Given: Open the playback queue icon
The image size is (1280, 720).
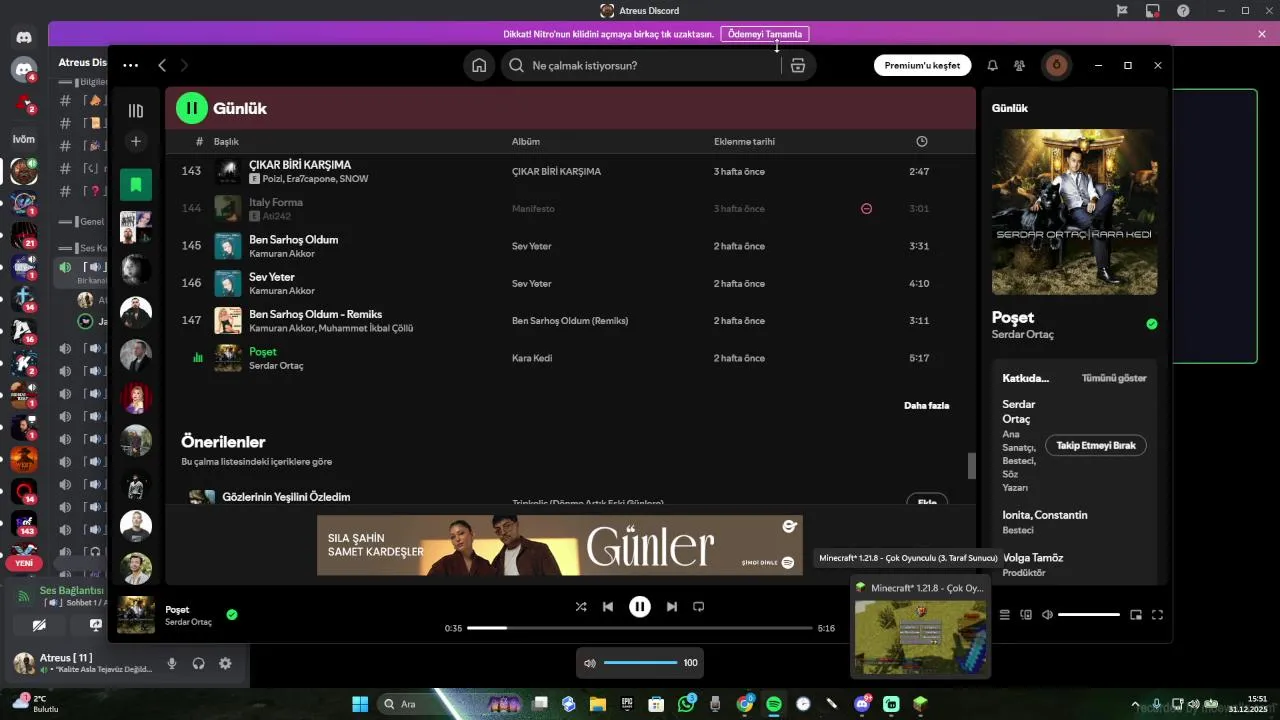Looking at the screenshot, I should coord(1005,615).
